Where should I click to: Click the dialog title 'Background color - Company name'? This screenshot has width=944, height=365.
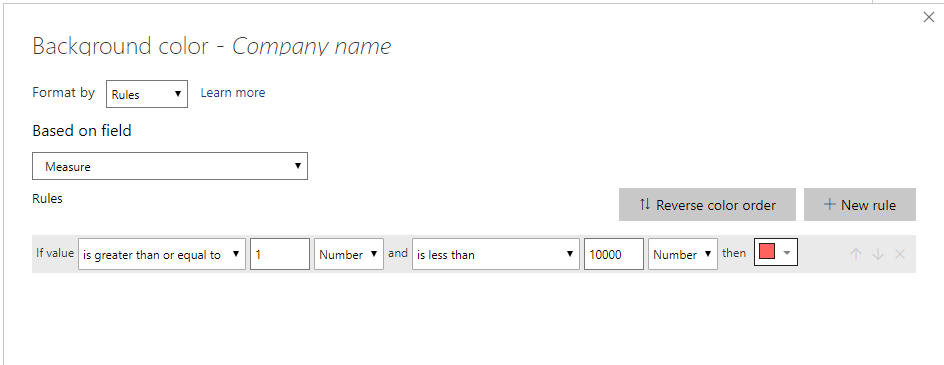pos(211,46)
